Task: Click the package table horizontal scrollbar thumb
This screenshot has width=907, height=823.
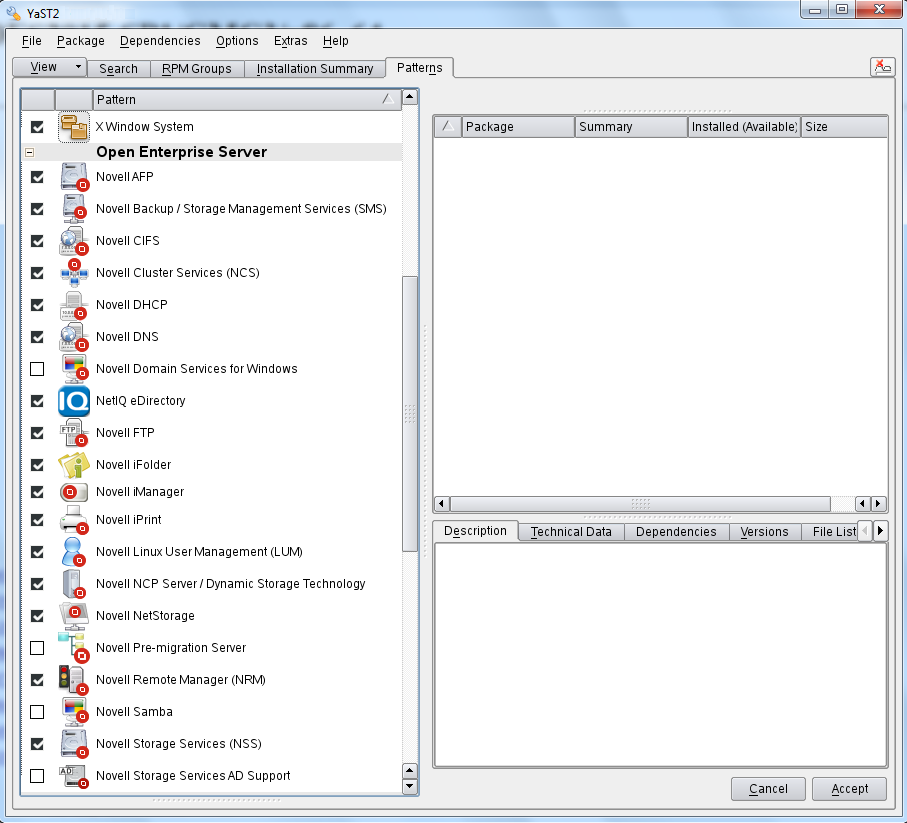Action: pyautogui.click(x=640, y=504)
